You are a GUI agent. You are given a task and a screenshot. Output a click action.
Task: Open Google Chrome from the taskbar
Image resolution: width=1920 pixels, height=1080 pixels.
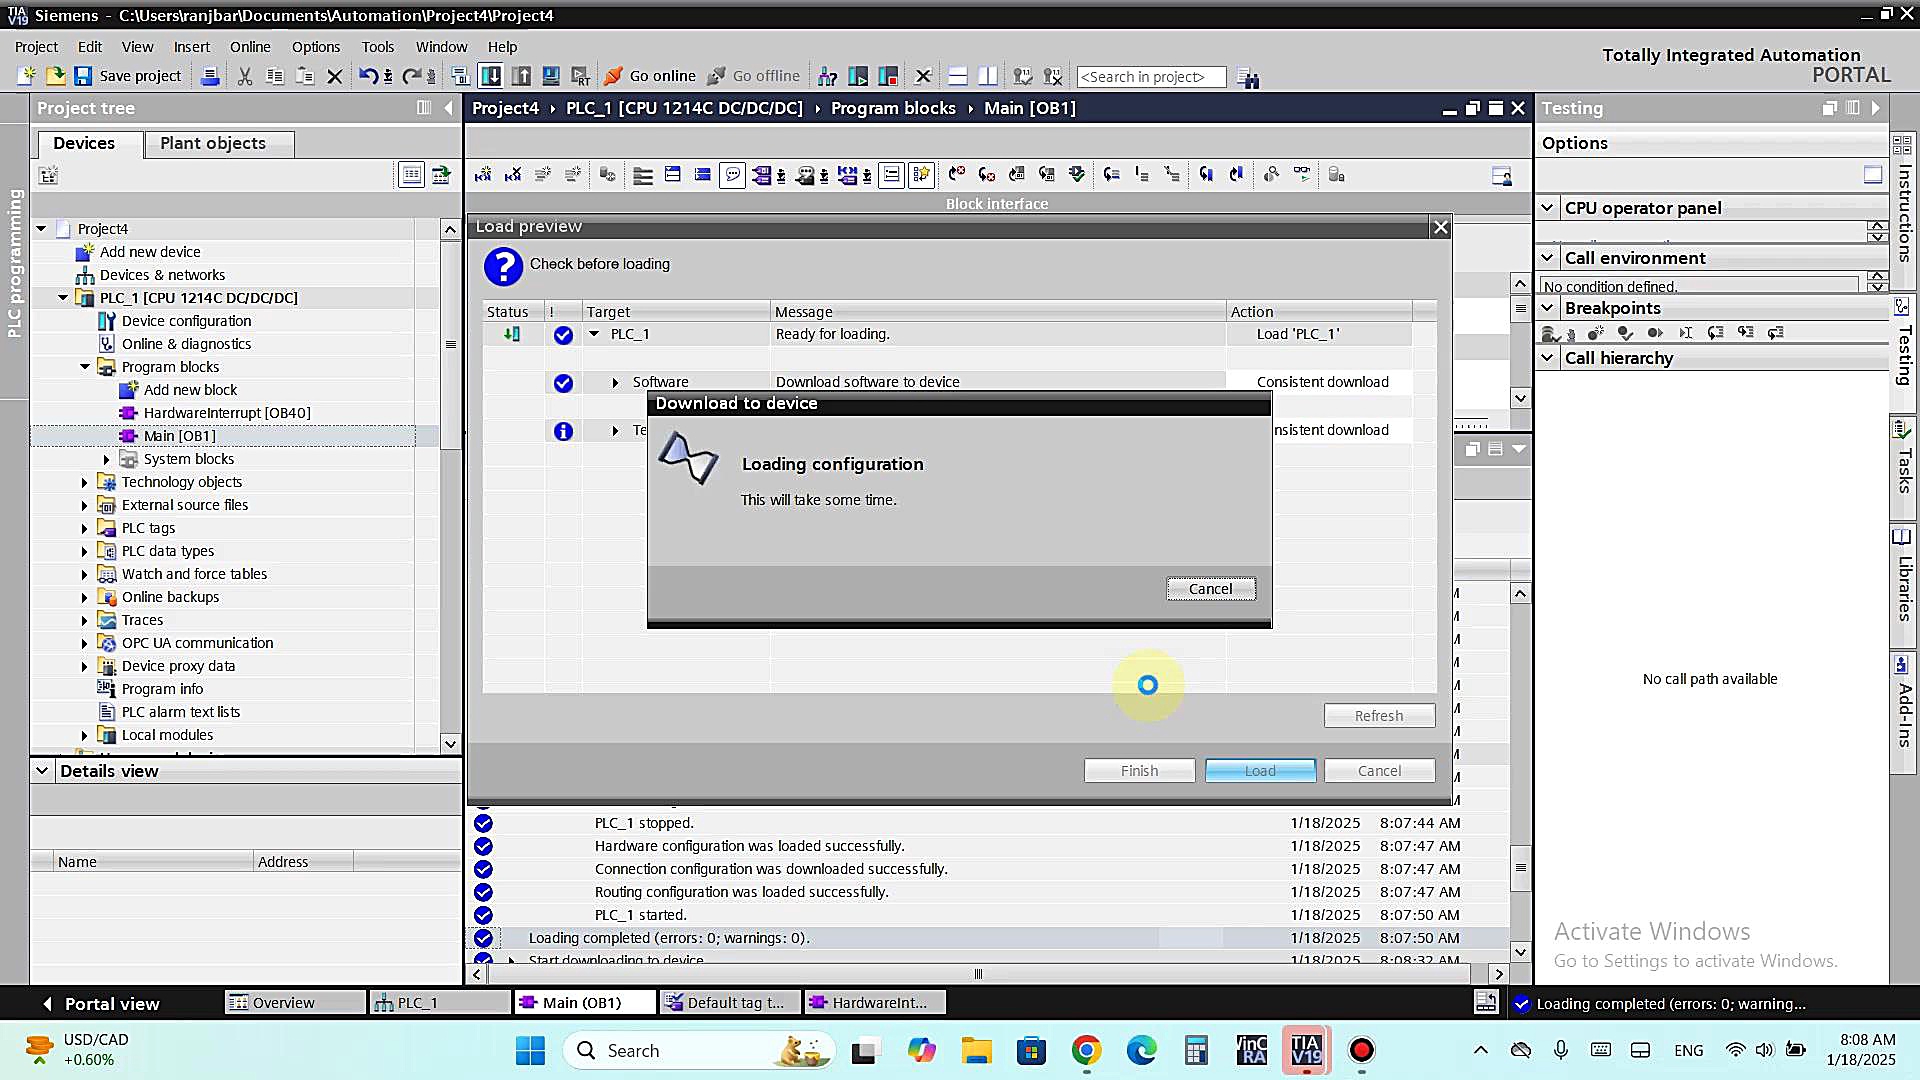pyautogui.click(x=1086, y=1051)
